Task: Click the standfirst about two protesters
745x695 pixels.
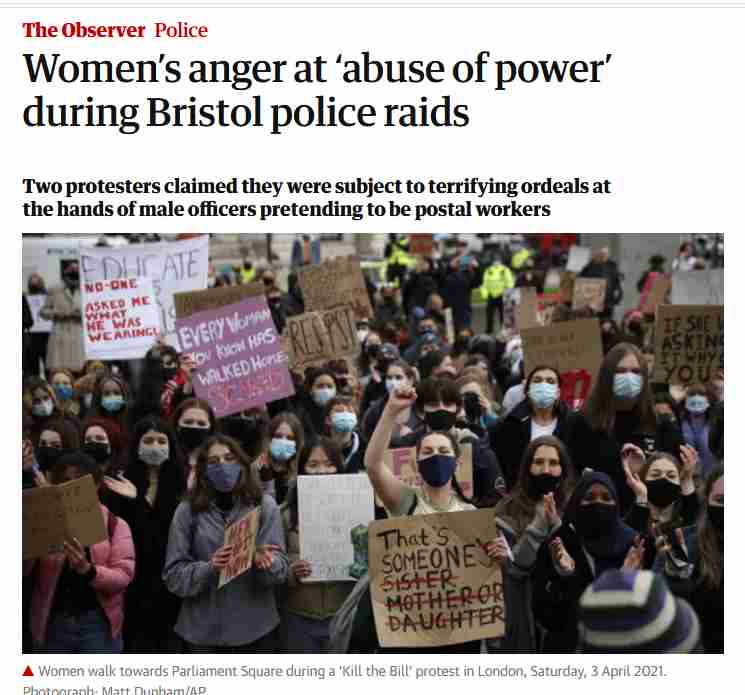Action: (316, 198)
